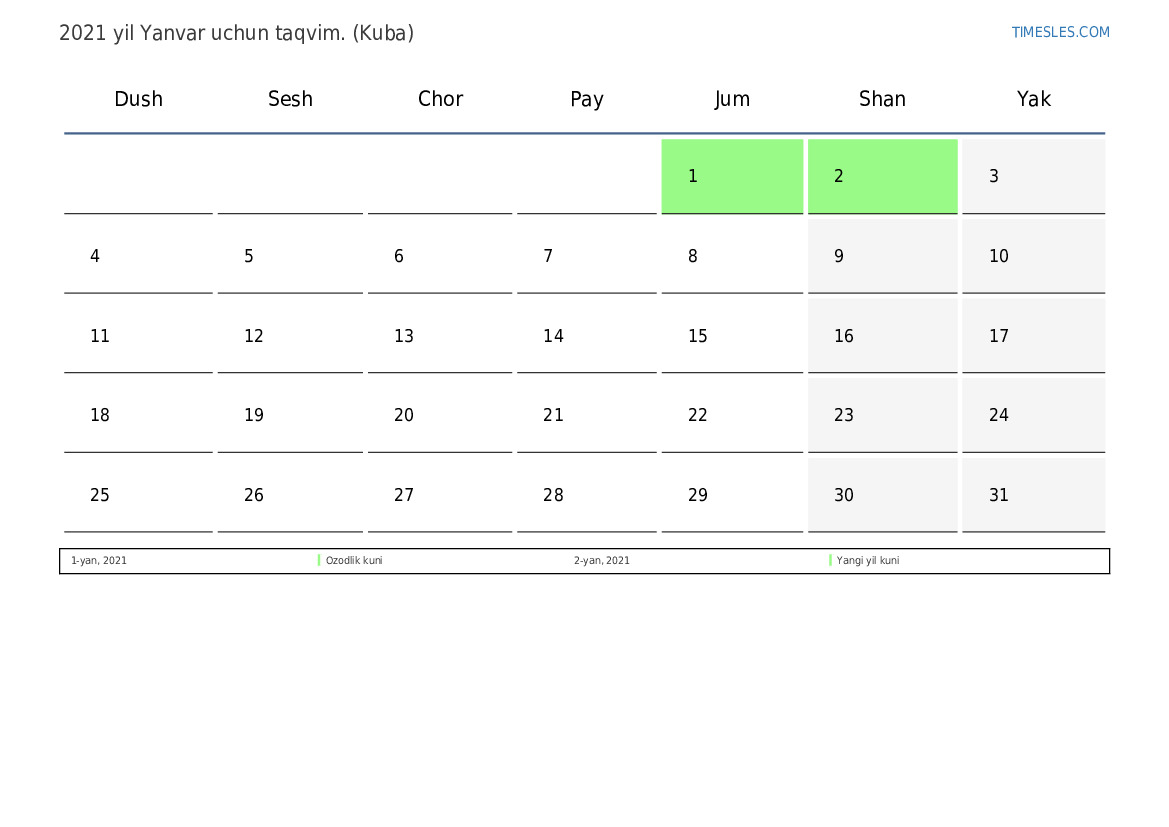
Task: Select the Pay weekday header
Action: (587, 99)
